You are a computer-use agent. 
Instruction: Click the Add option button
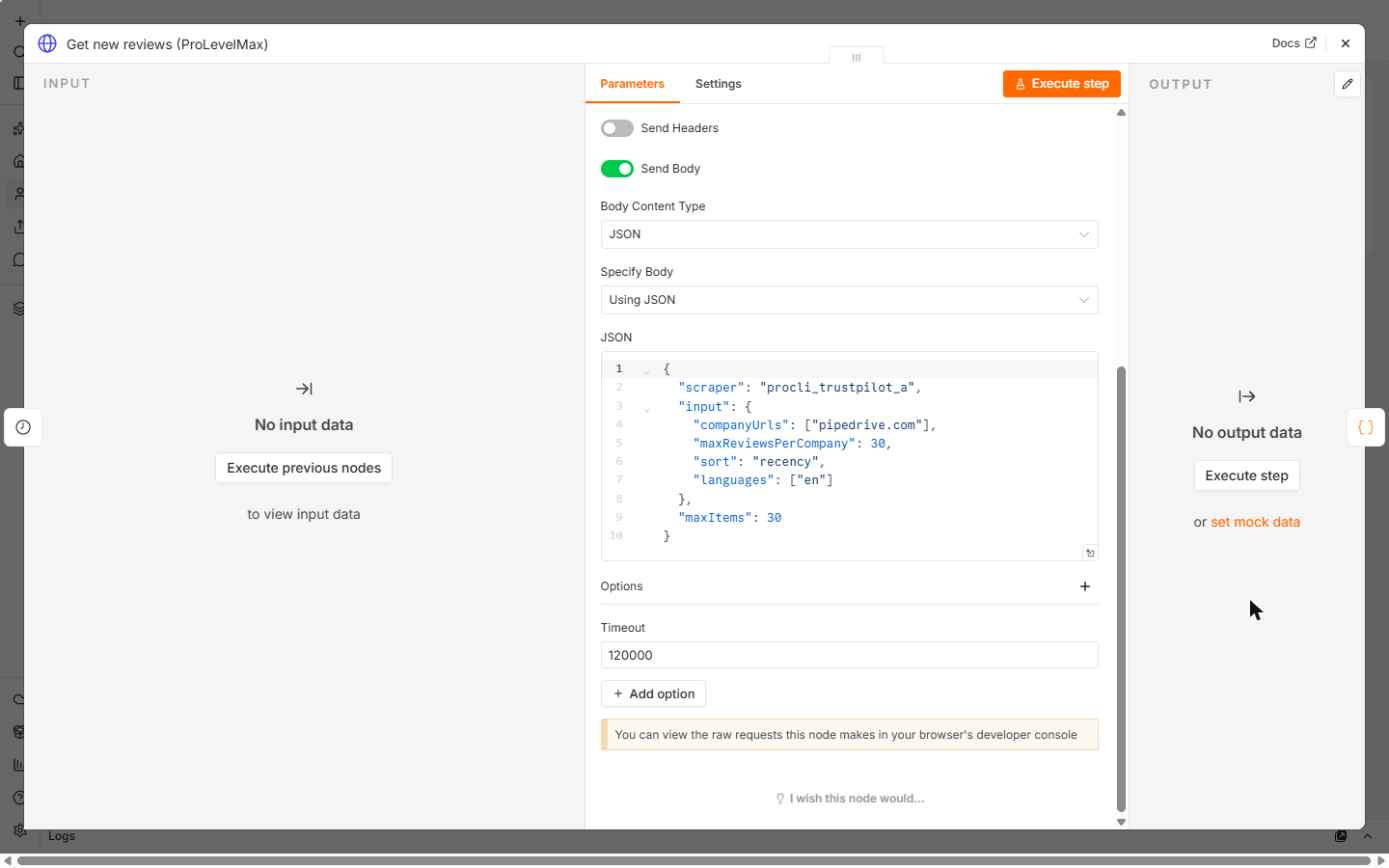[654, 694]
